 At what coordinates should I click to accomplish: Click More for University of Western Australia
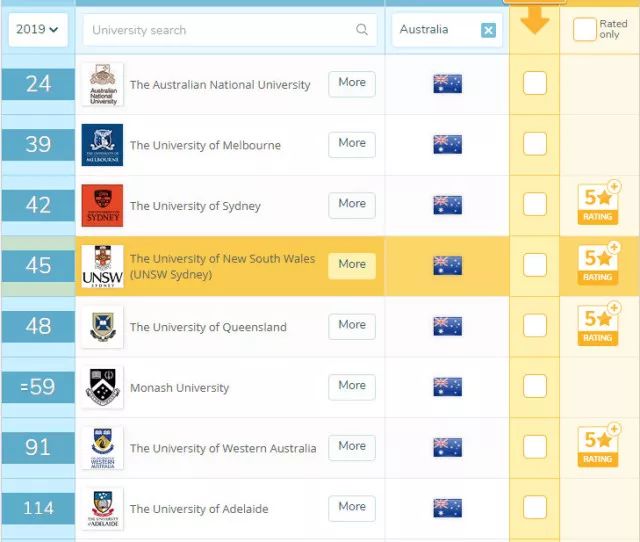pos(352,447)
